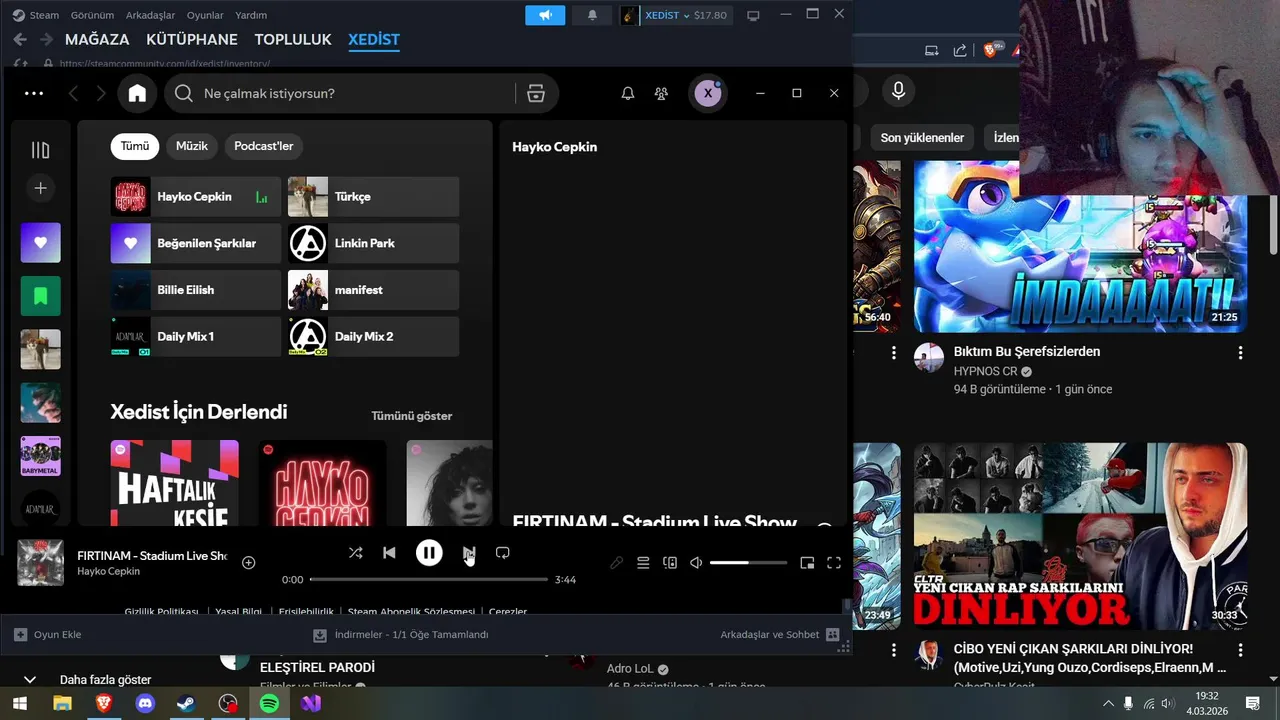The width and height of the screenshot is (1280, 720).
Task: Click YouTube voice search microphone
Action: click(x=898, y=91)
